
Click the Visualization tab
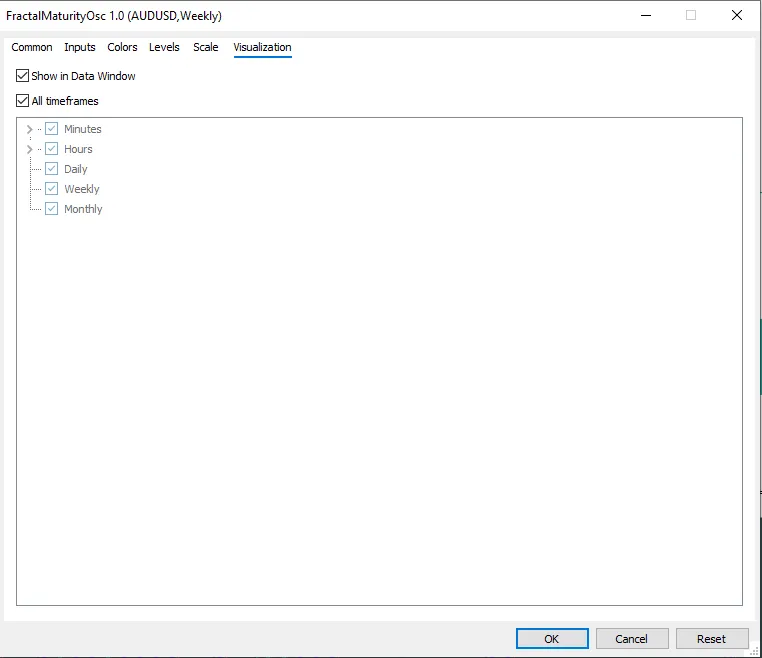(x=262, y=47)
